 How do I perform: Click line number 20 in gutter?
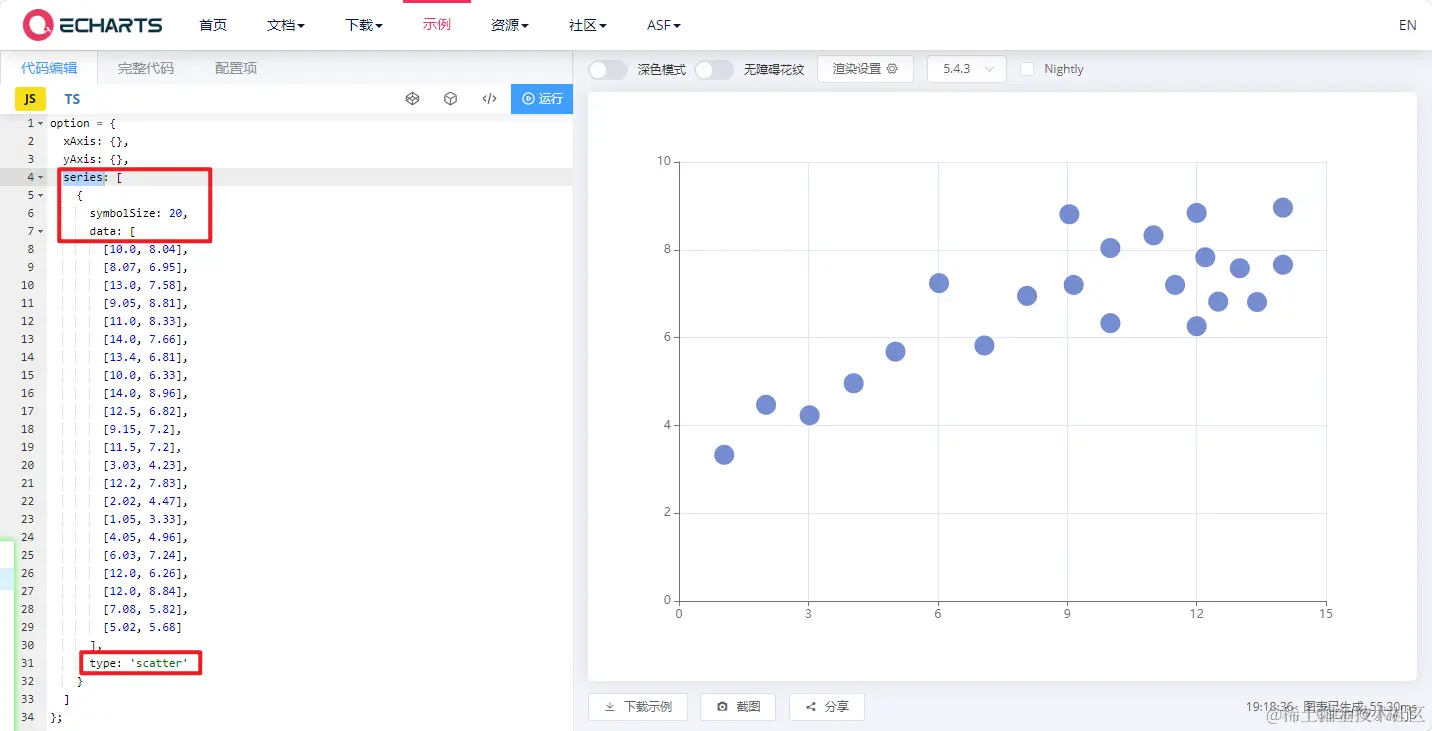[x=27, y=465]
